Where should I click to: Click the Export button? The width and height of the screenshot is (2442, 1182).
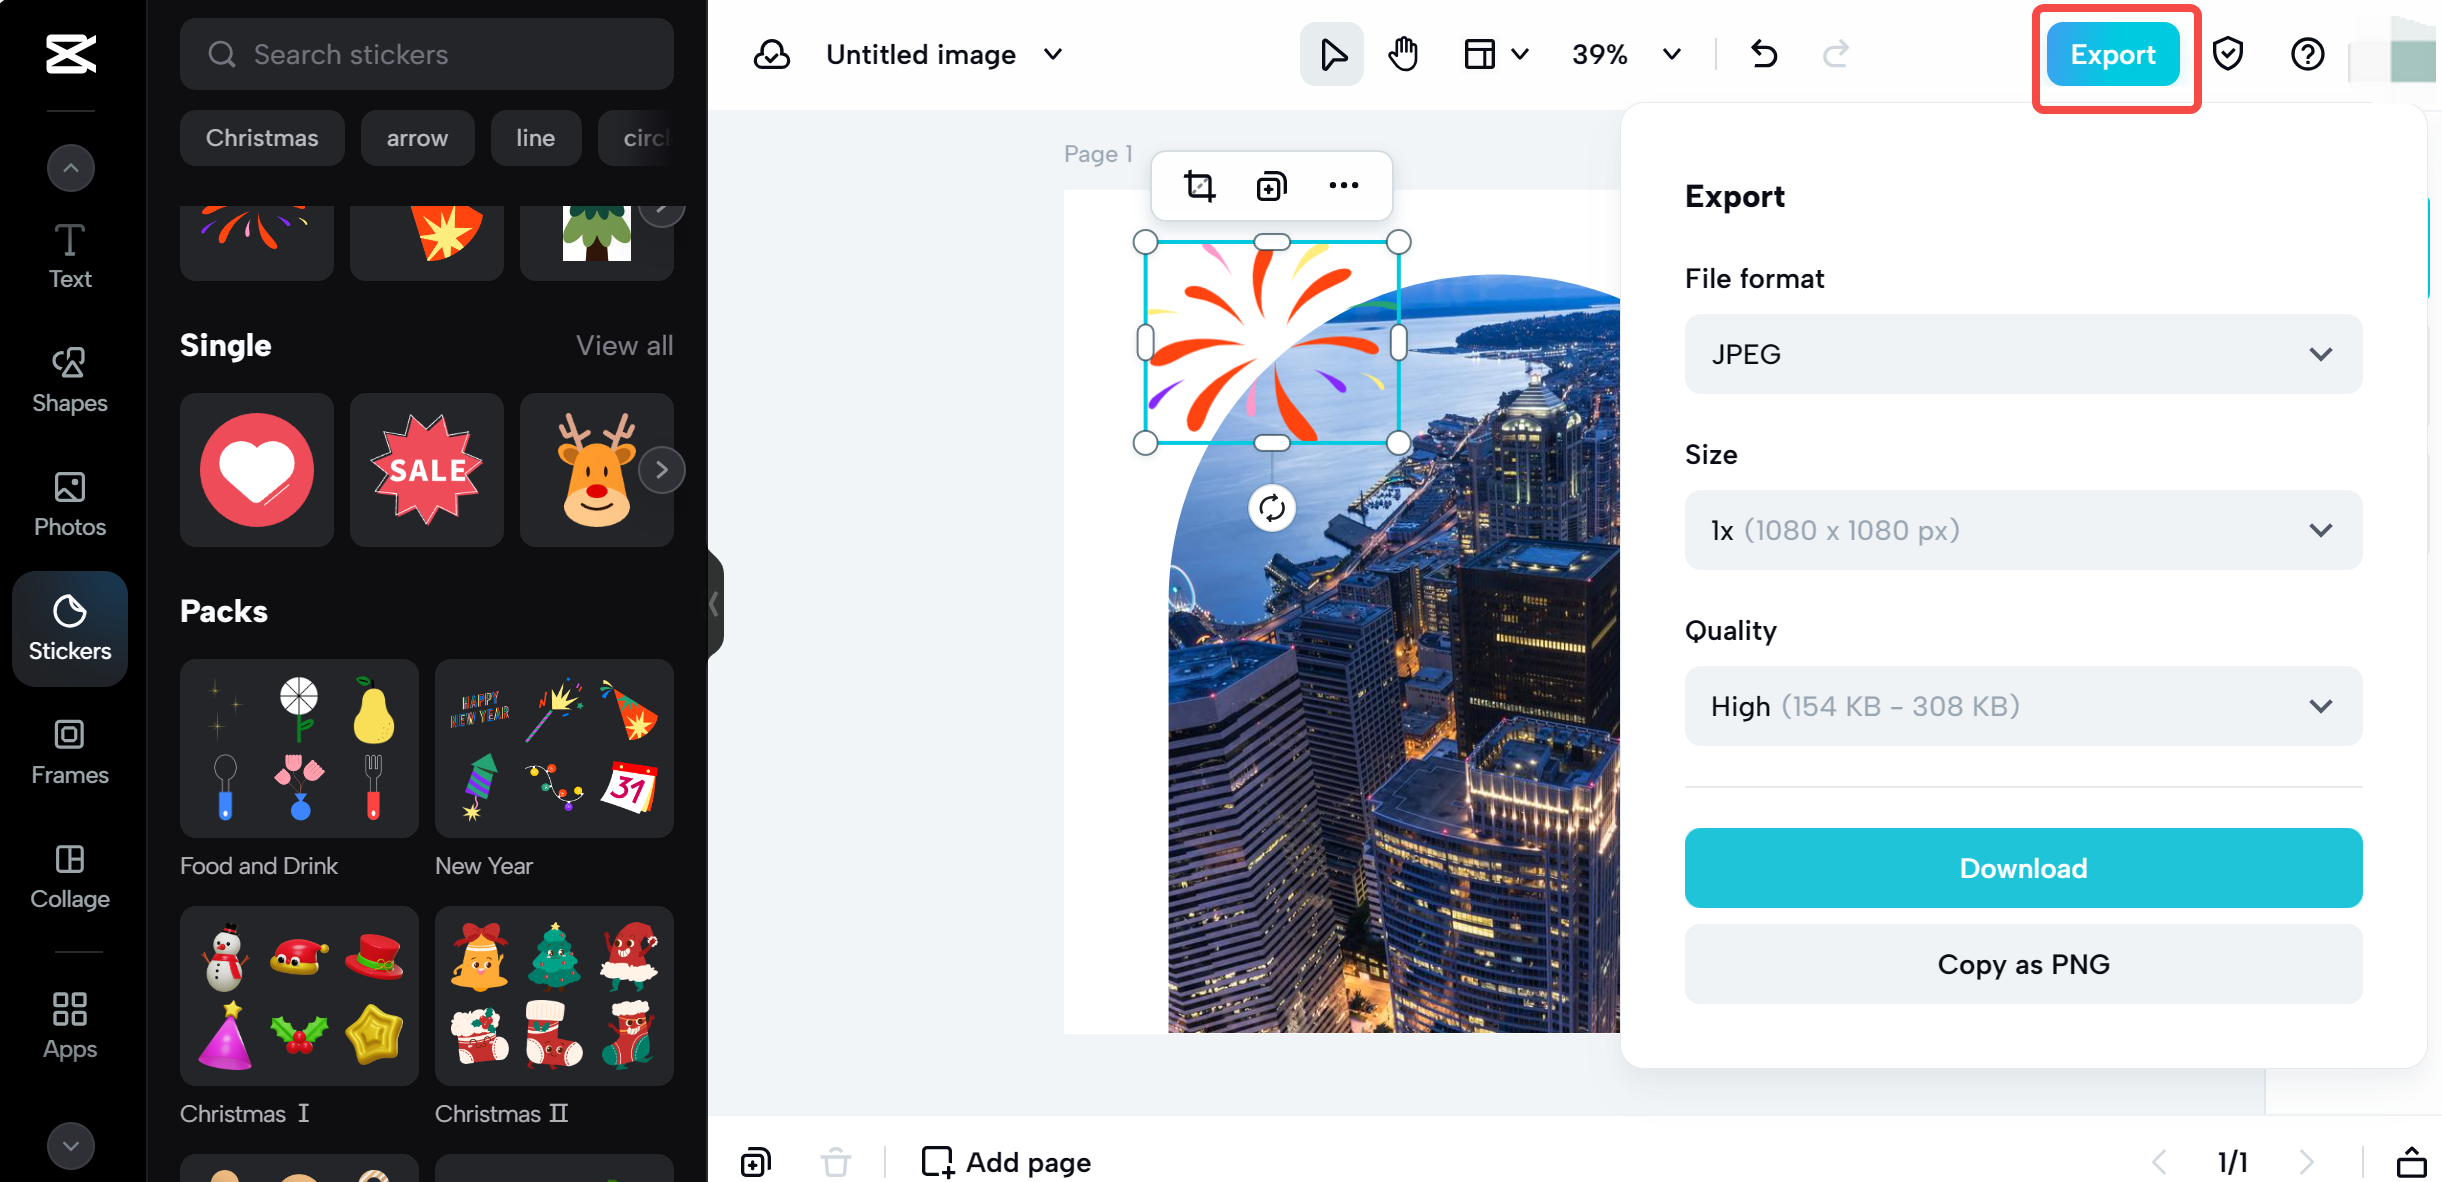2112,55
